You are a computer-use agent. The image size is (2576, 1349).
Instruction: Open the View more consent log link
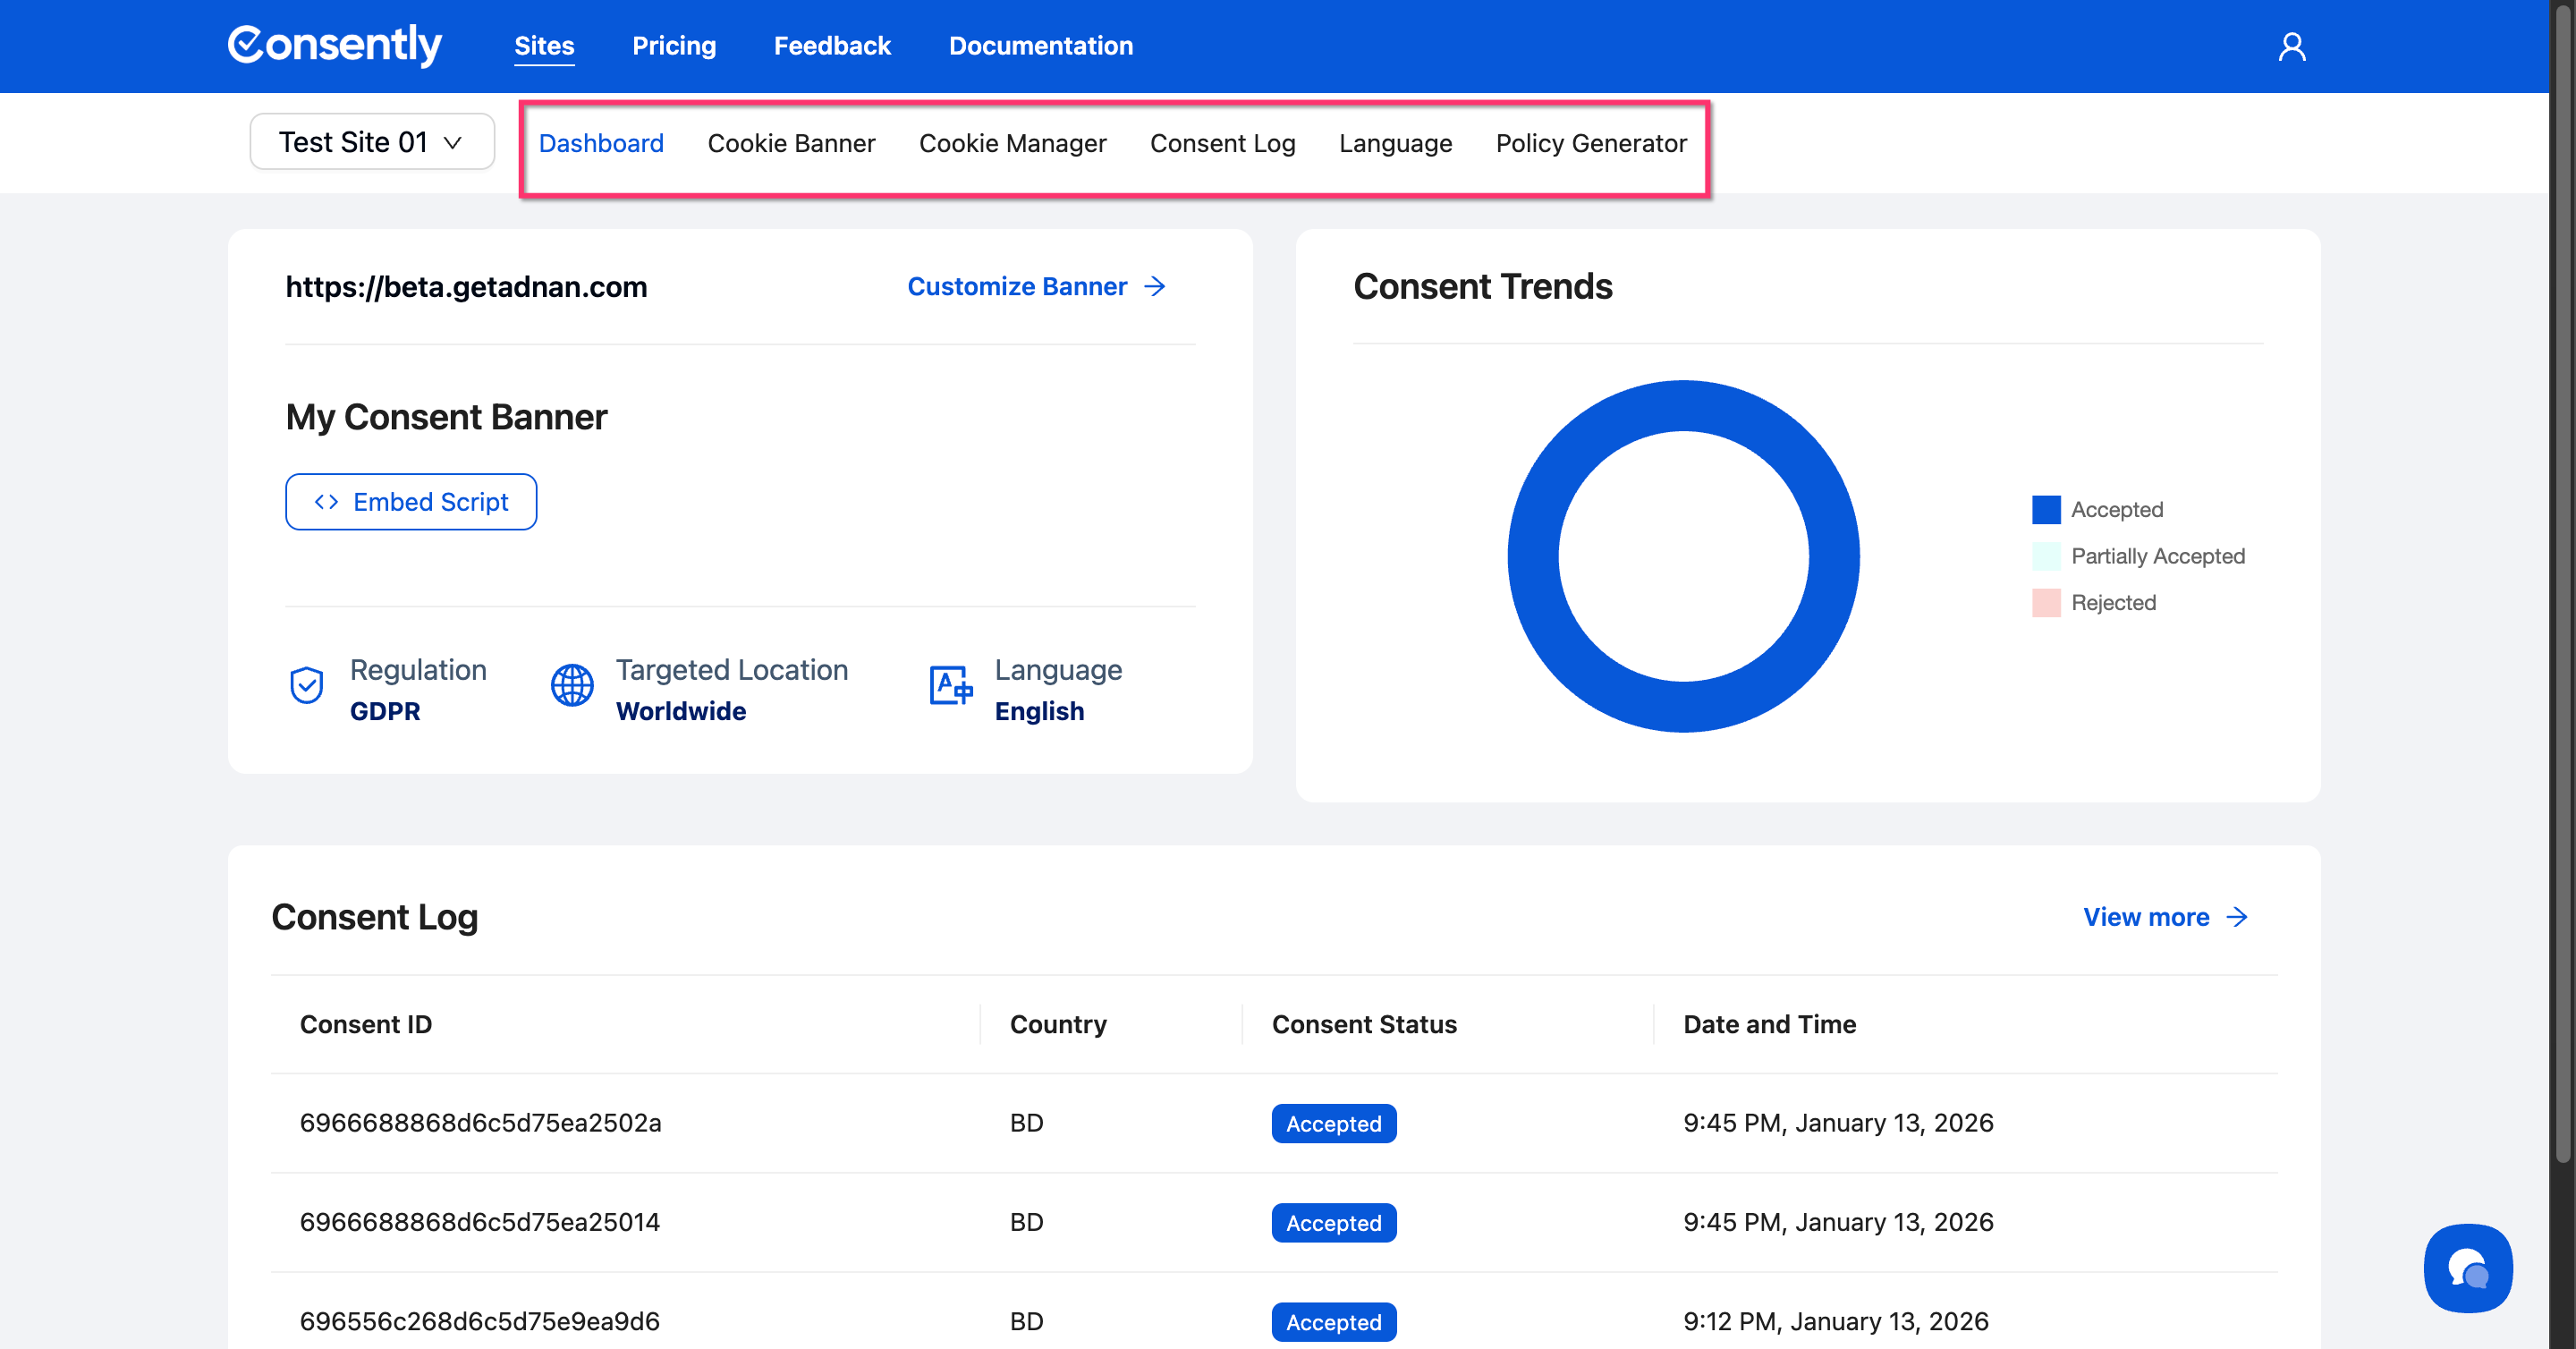point(2145,917)
